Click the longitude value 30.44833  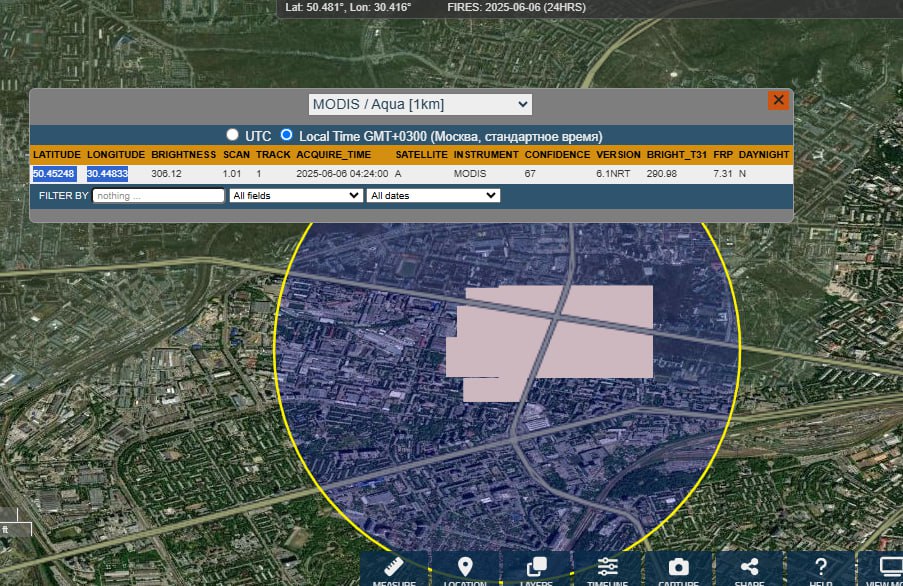[107, 174]
